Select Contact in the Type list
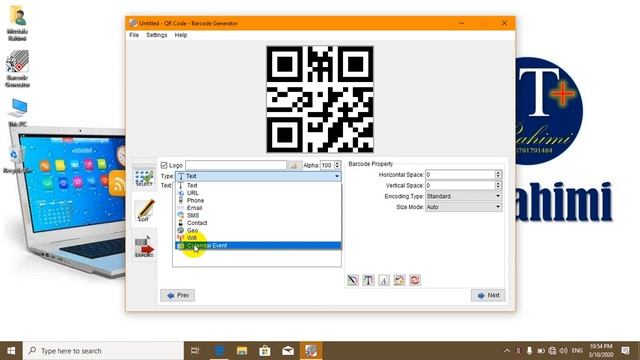 click(257, 223)
